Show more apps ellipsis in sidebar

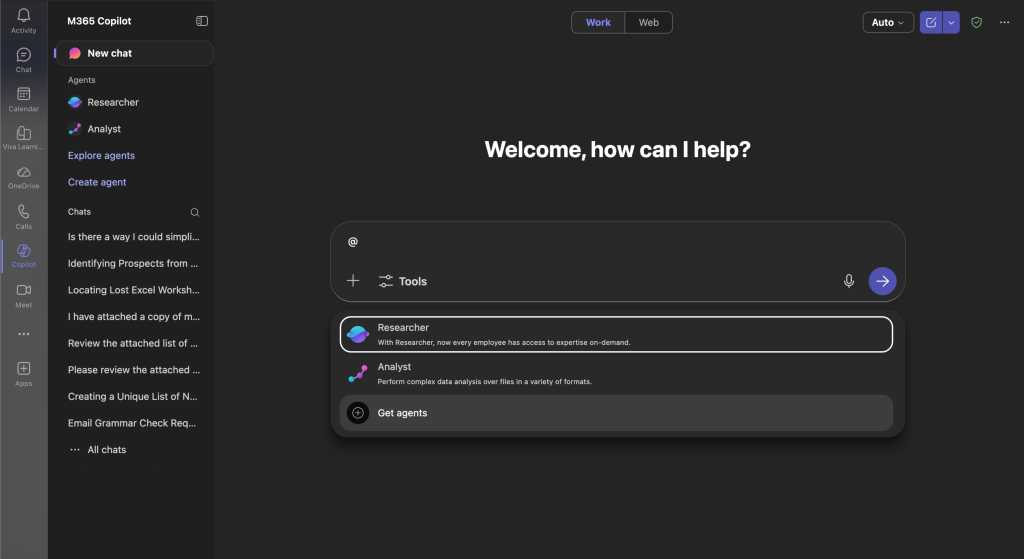(24, 334)
